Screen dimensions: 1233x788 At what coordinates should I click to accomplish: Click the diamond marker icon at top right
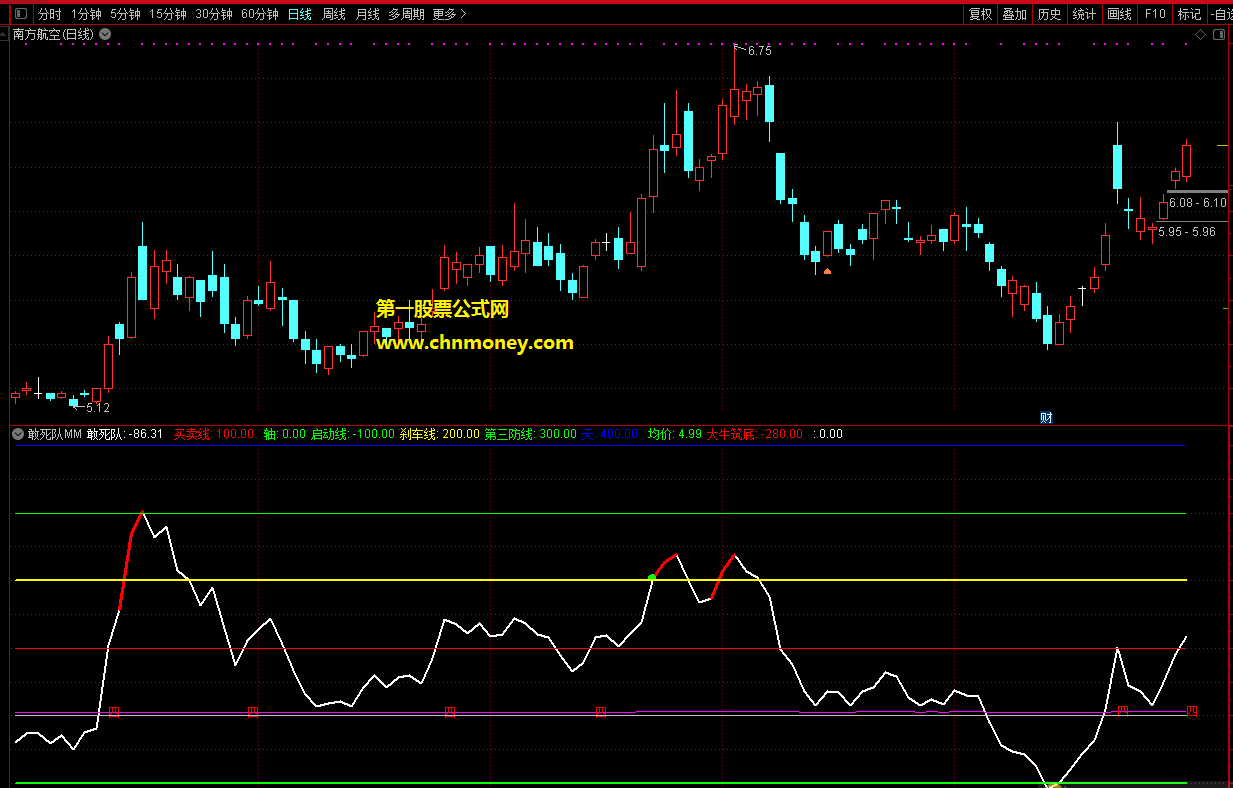(1200, 34)
